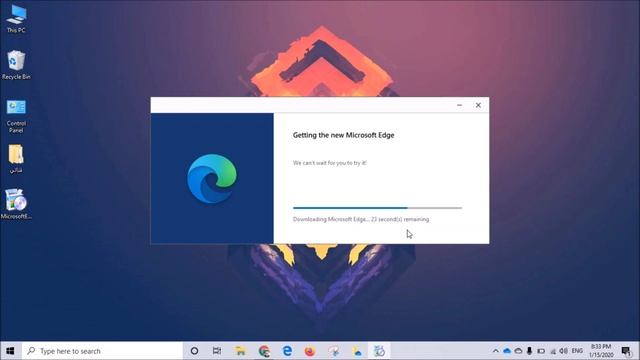Open Control Panel desktop shortcut
Viewport: 640px width, 360px height.
16,116
